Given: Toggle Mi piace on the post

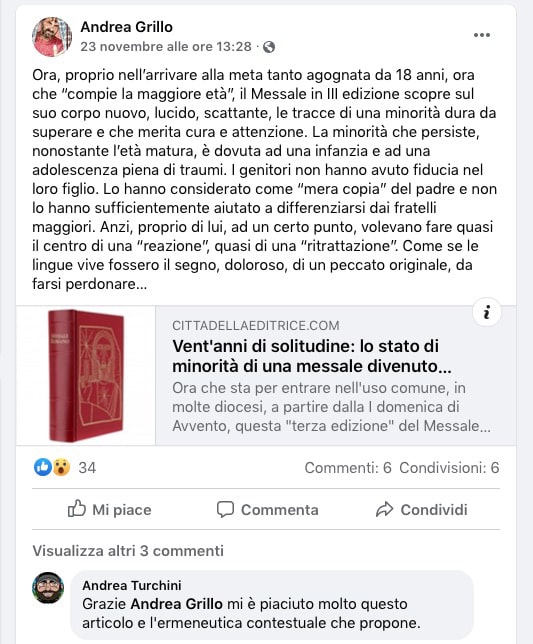Looking at the screenshot, I should tap(110, 509).
